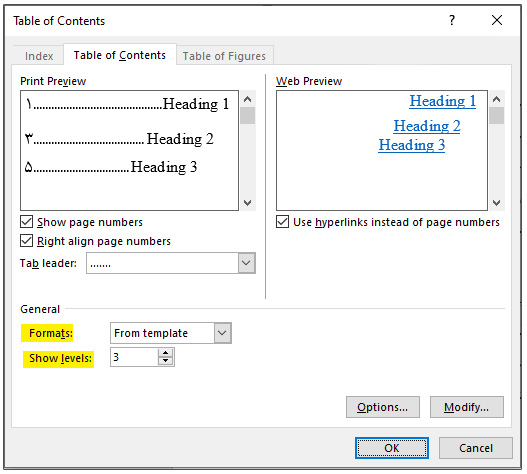Image resolution: width=527 pixels, height=474 pixels.
Task: Click Print Preview scroll down arrow
Action: 247,203
